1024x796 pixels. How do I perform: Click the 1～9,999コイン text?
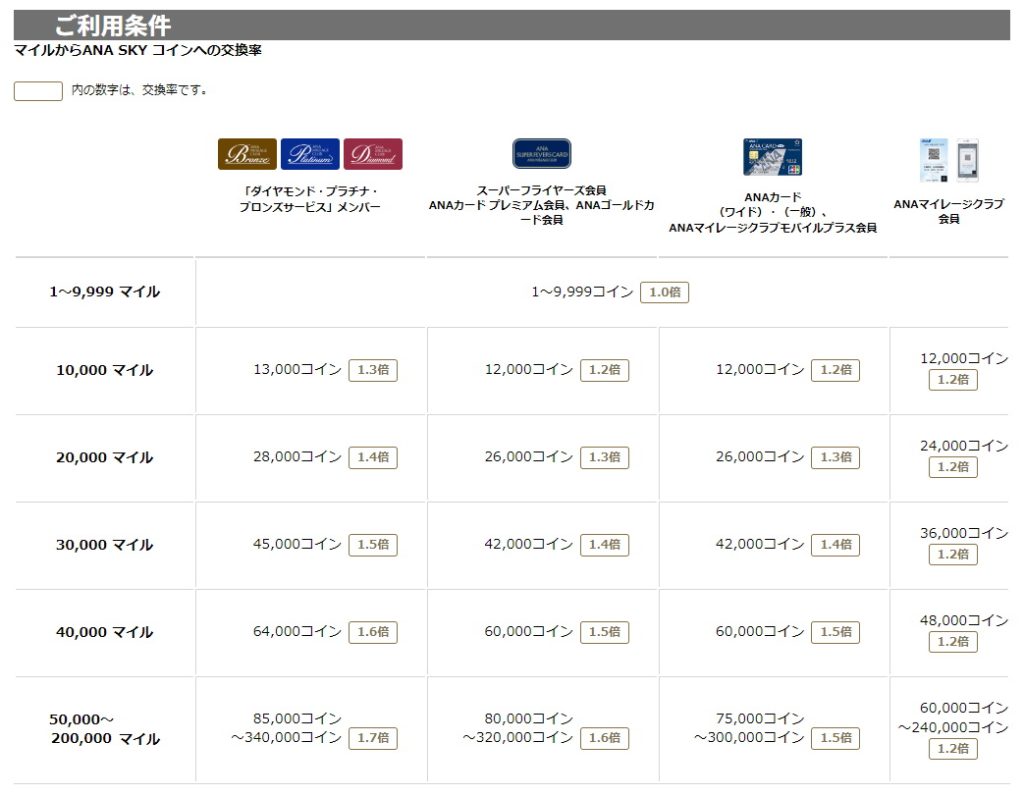click(582, 292)
